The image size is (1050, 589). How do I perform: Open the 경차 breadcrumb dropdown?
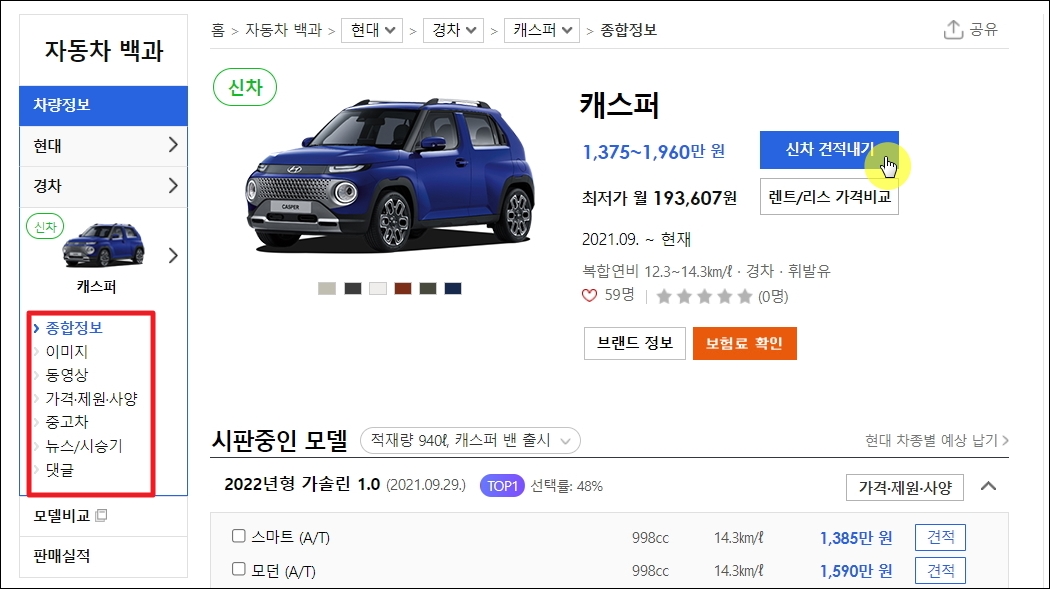[453, 30]
